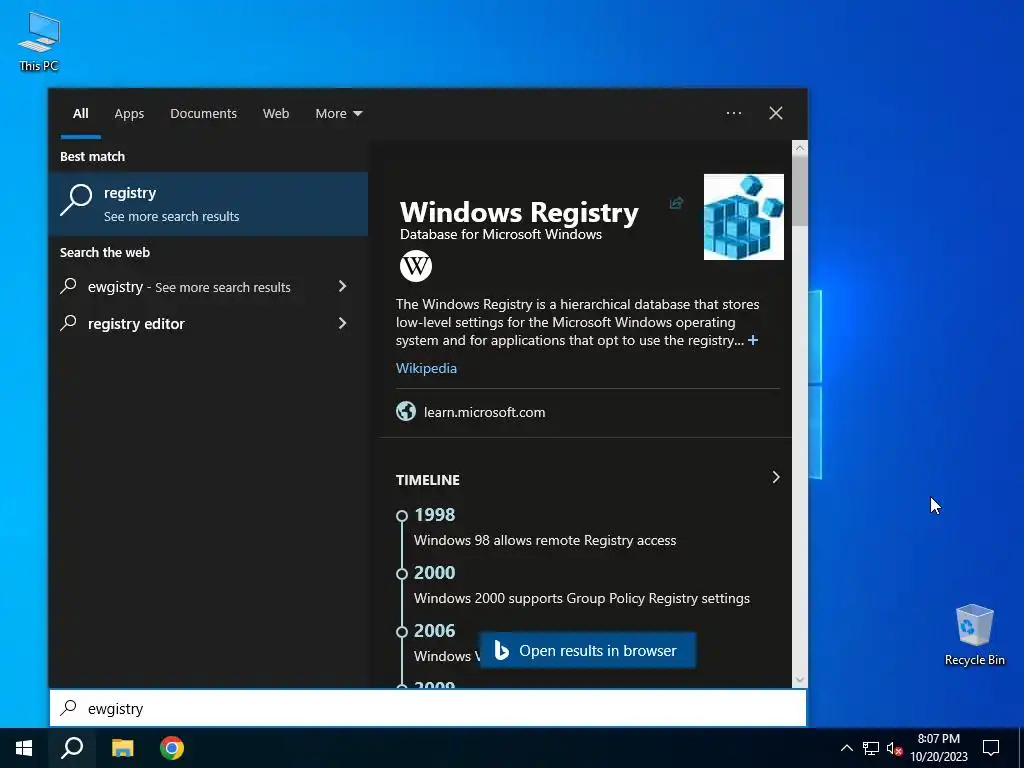Click the Windows Start button

pos(24,748)
